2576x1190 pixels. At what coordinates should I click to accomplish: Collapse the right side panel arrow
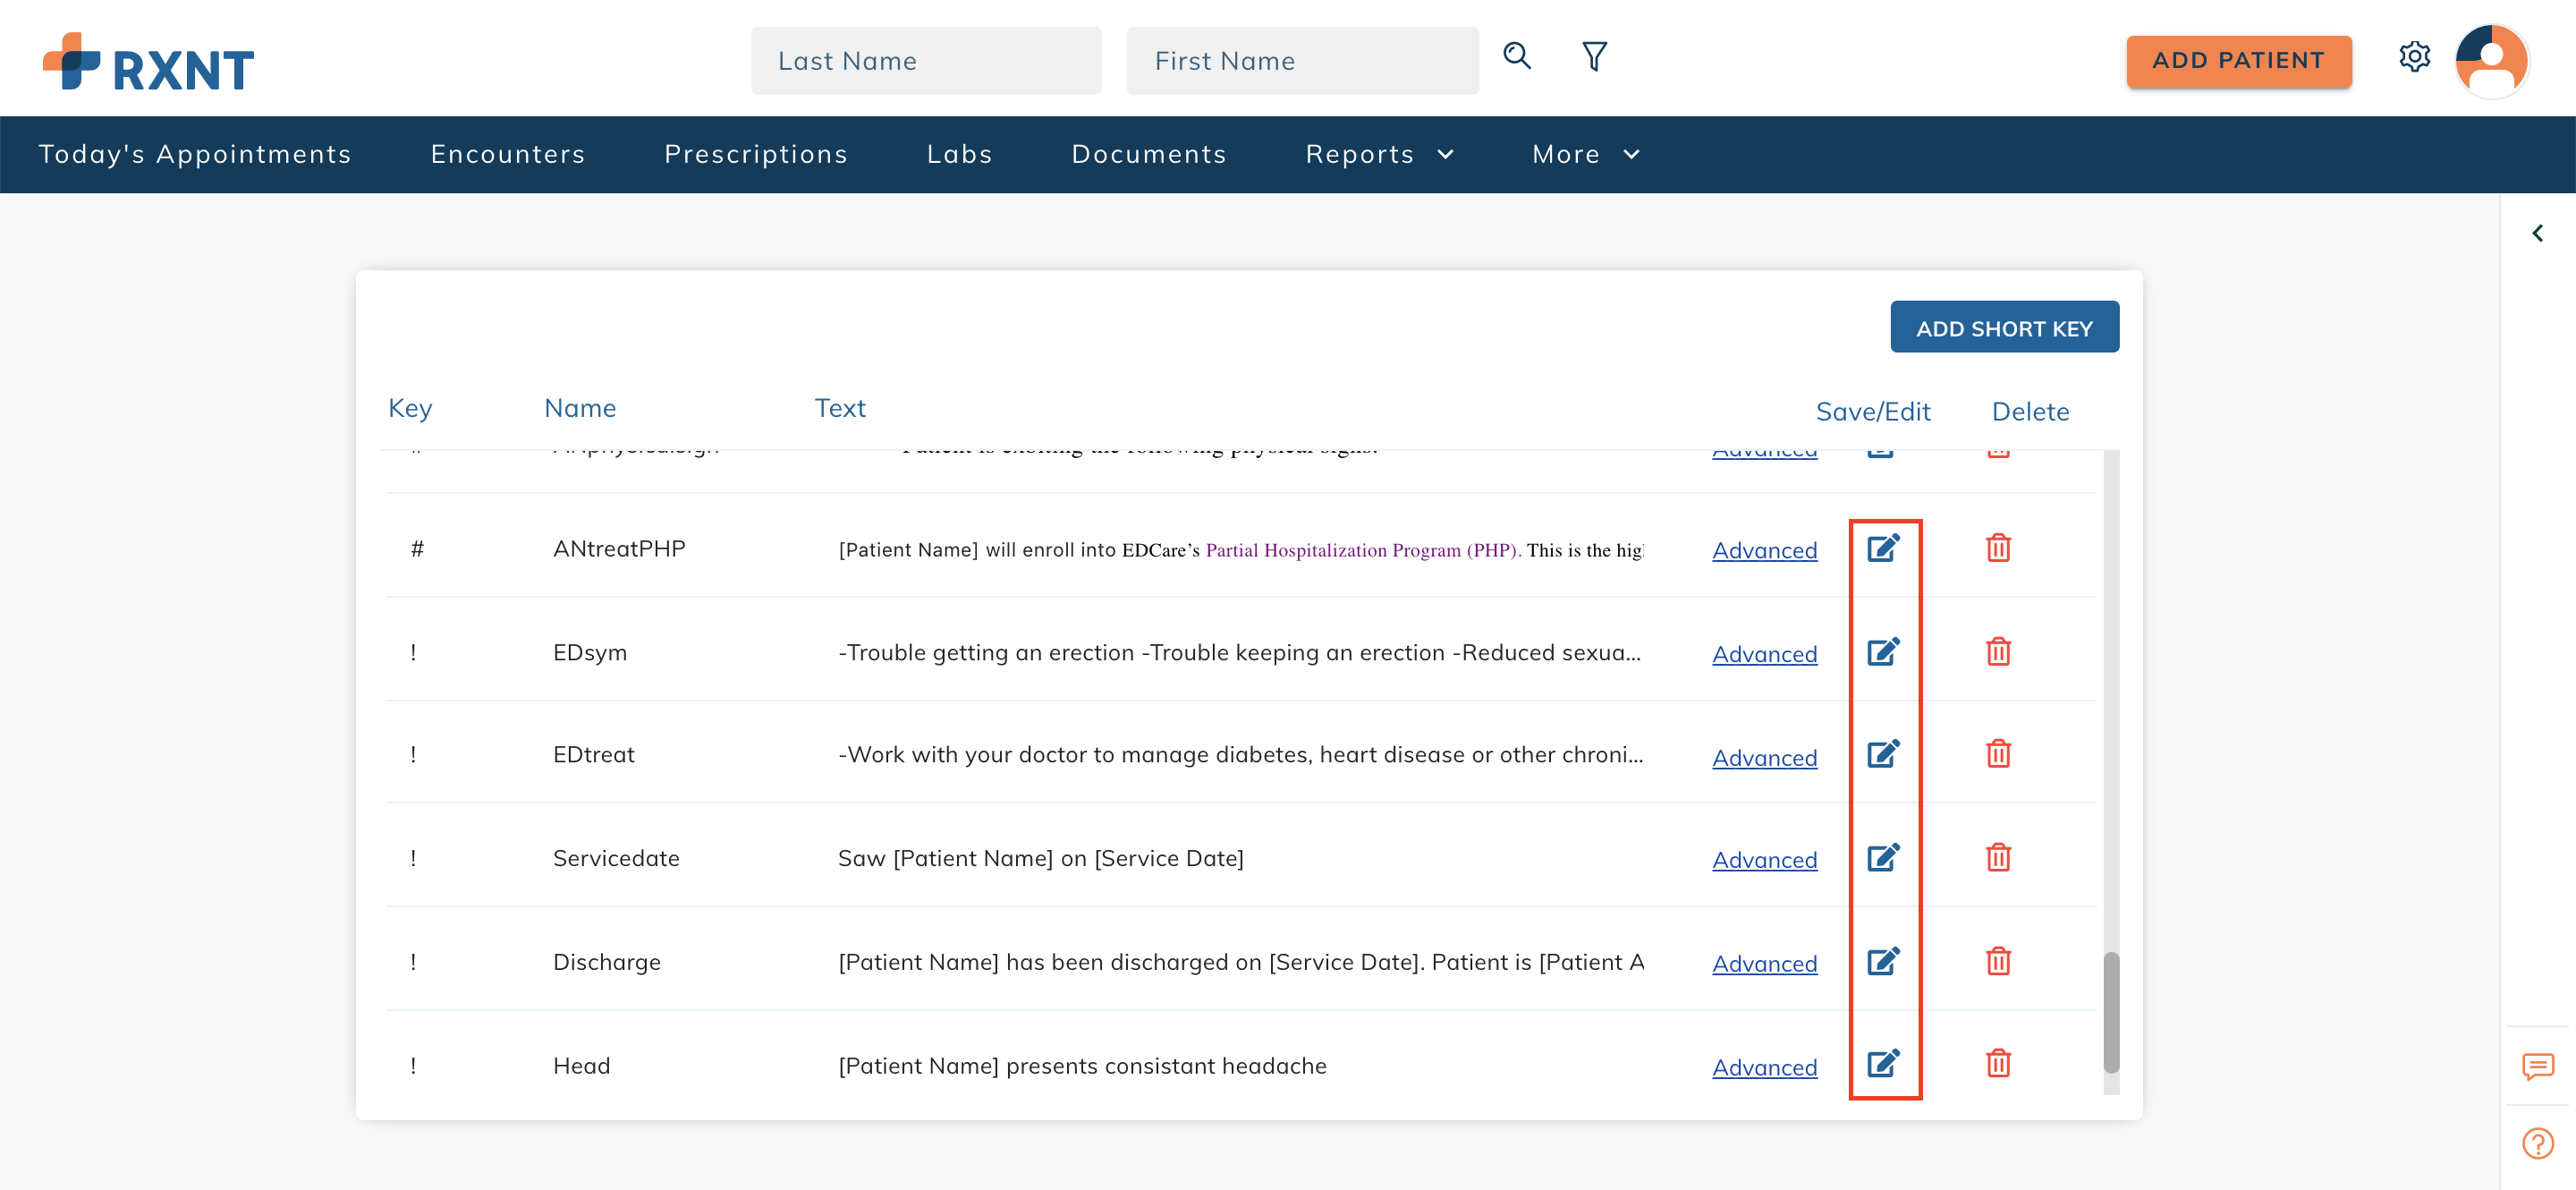point(2537,233)
